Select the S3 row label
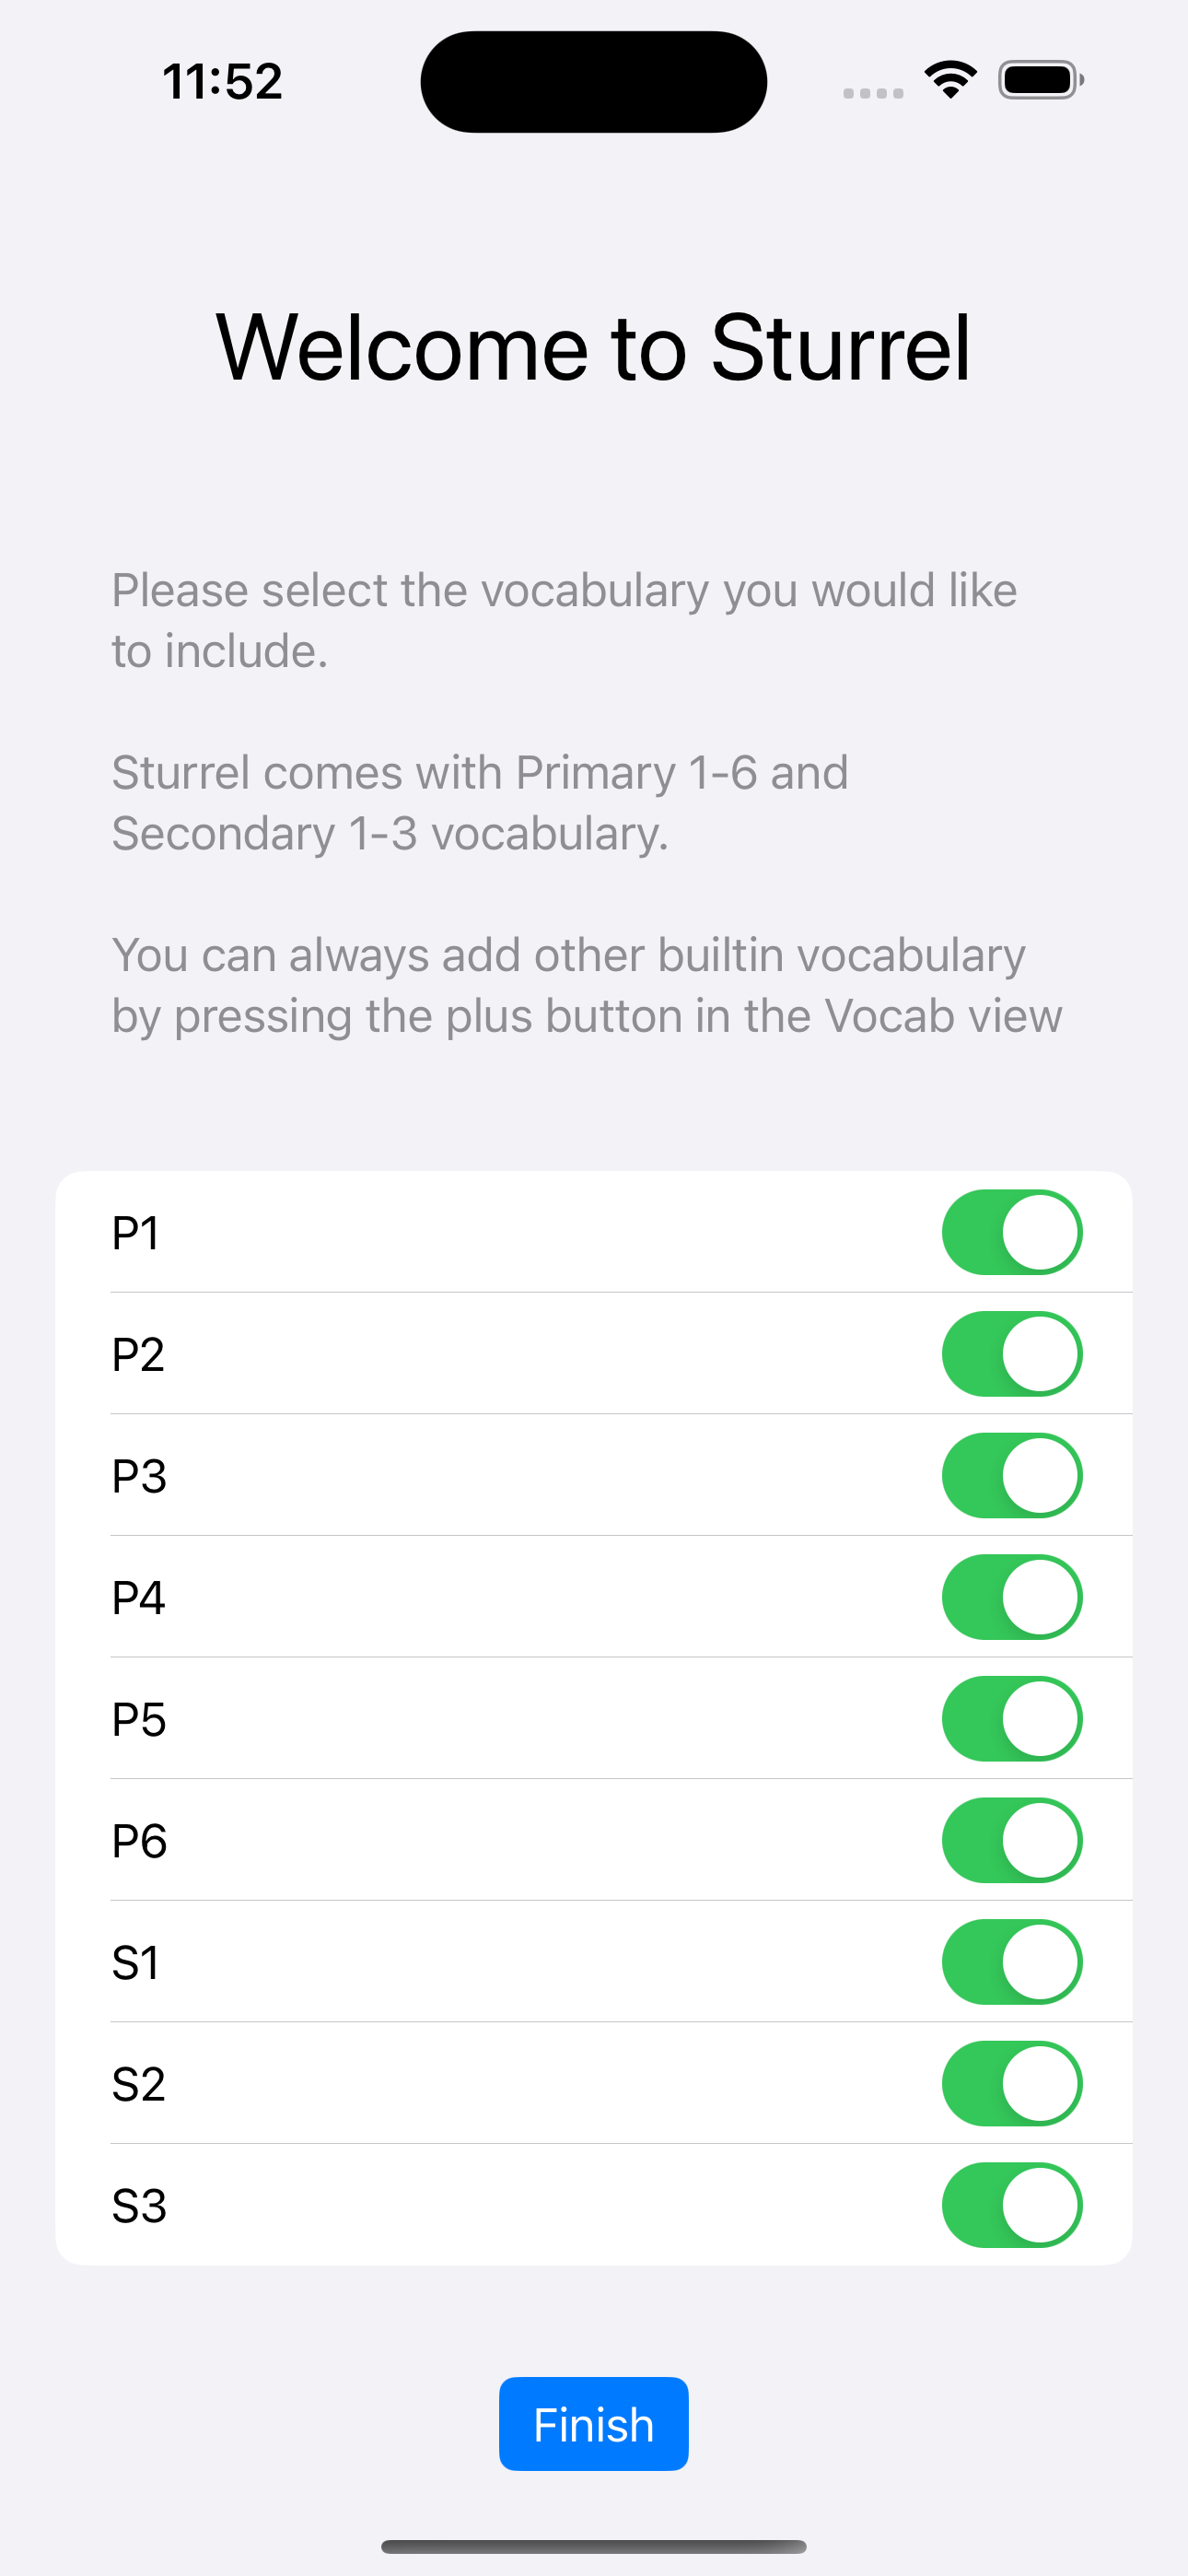1188x2576 pixels. (139, 2206)
